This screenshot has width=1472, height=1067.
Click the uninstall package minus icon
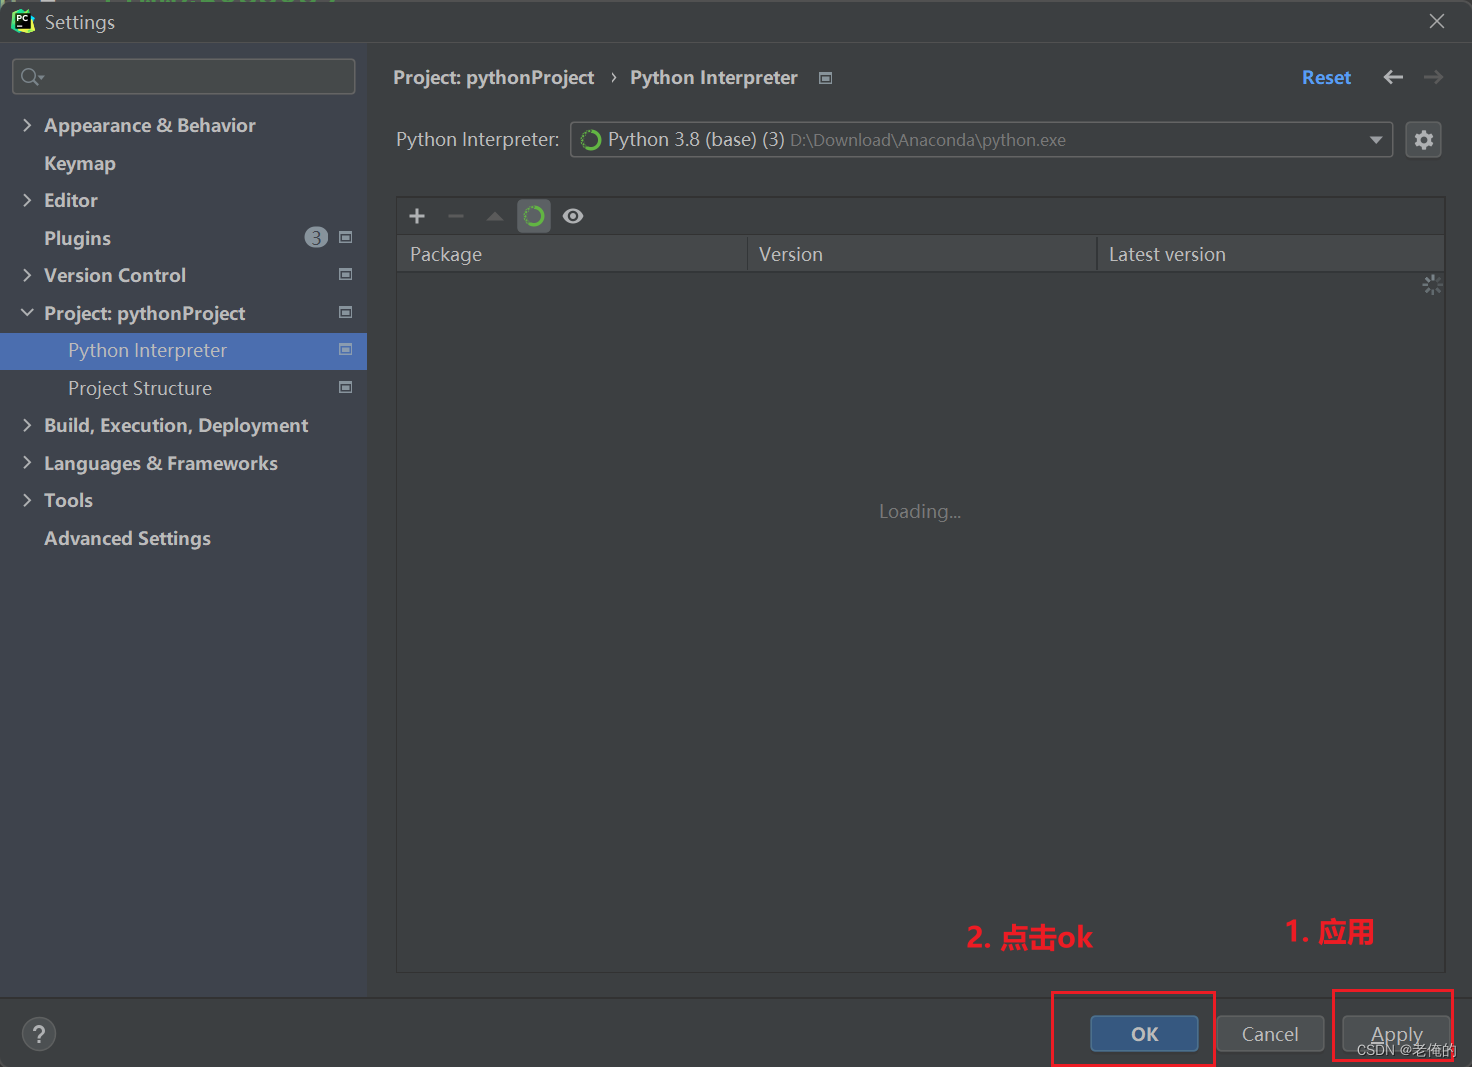[x=456, y=216]
